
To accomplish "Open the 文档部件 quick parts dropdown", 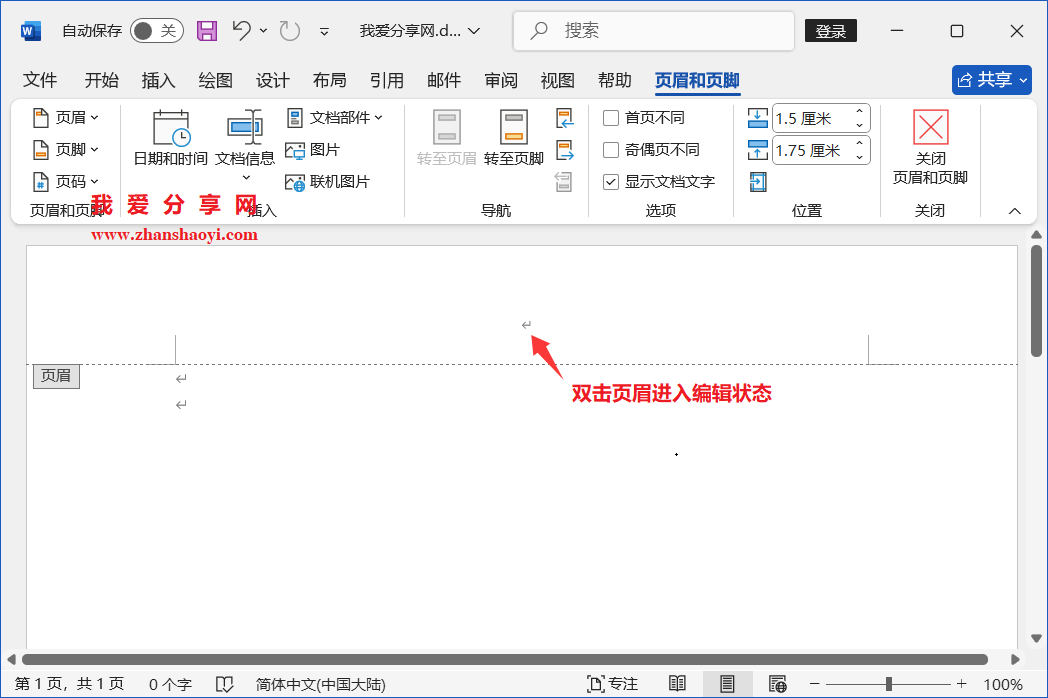I will pyautogui.click(x=334, y=118).
